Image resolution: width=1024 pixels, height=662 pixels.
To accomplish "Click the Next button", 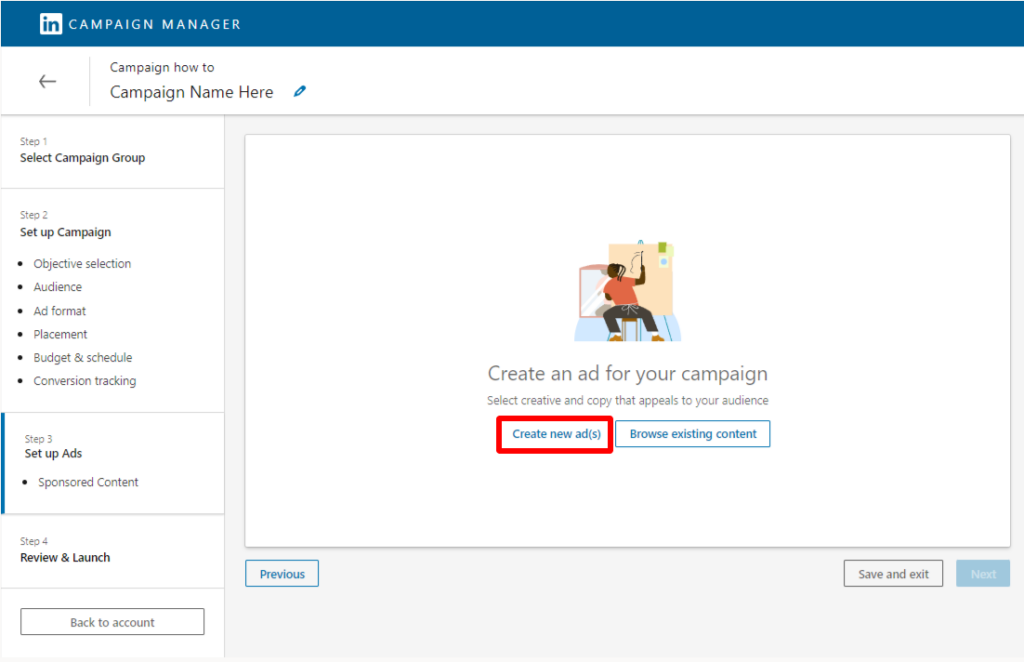I will click(x=984, y=574).
